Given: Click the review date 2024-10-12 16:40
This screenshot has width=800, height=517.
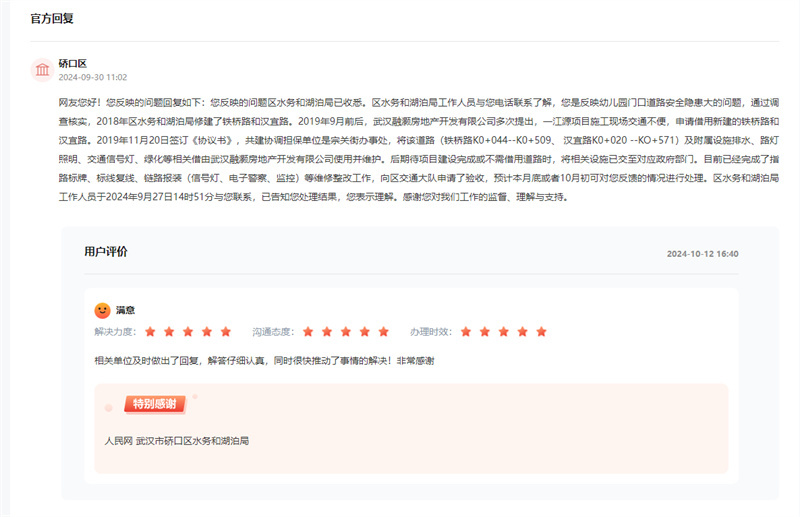Looking at the screenshot, I should tap(702, 254).
